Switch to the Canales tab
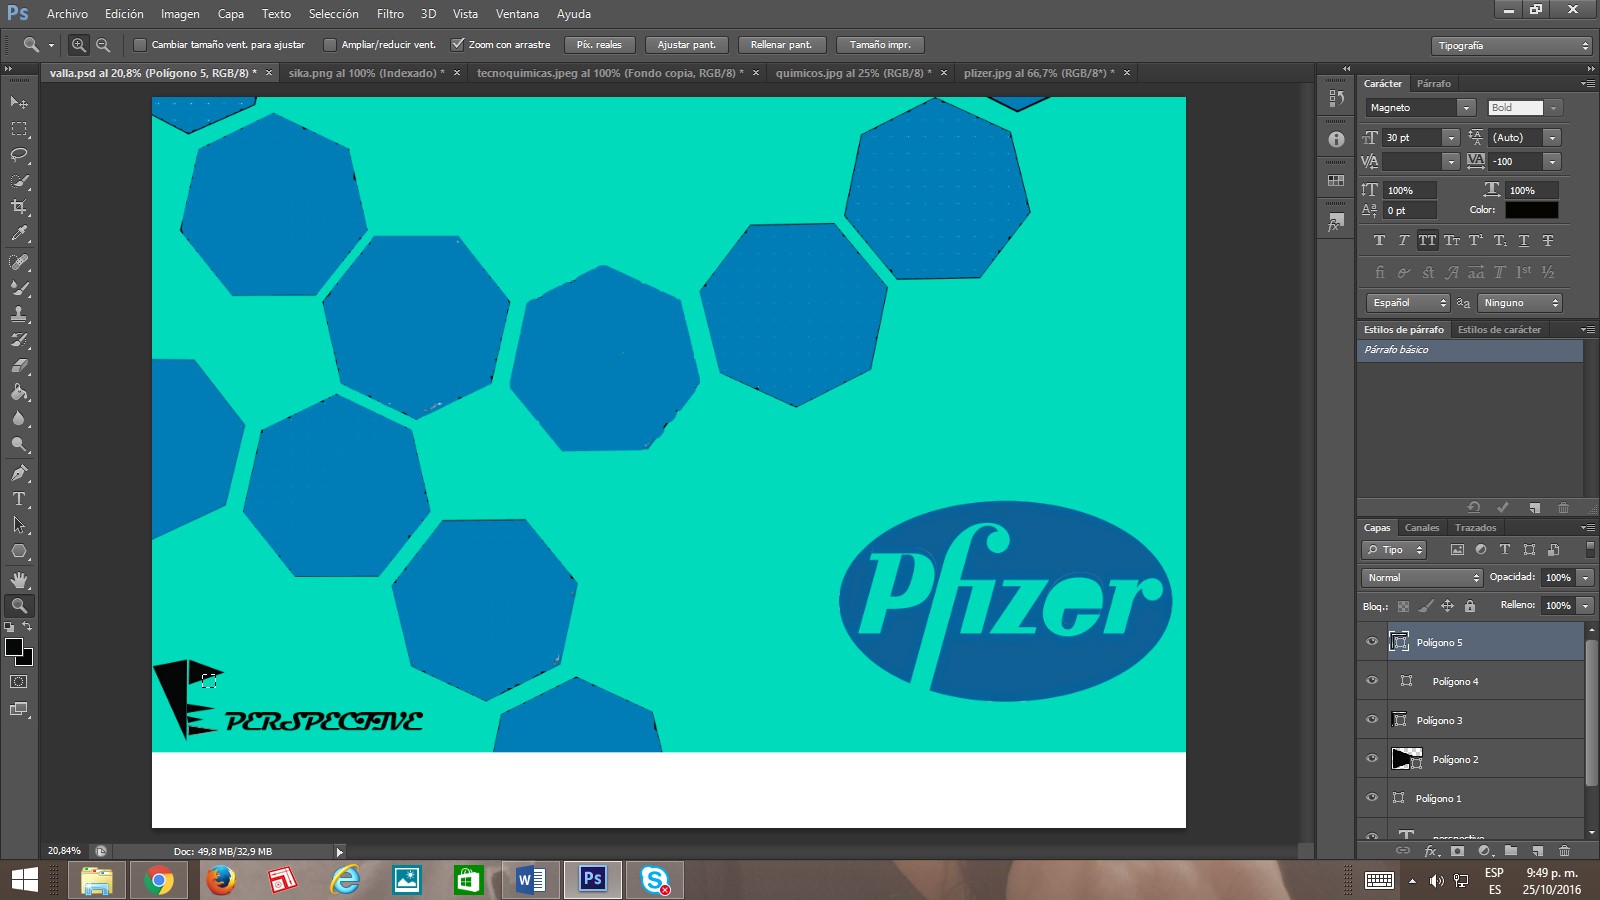1600x900 pixels. (1421, 528)
